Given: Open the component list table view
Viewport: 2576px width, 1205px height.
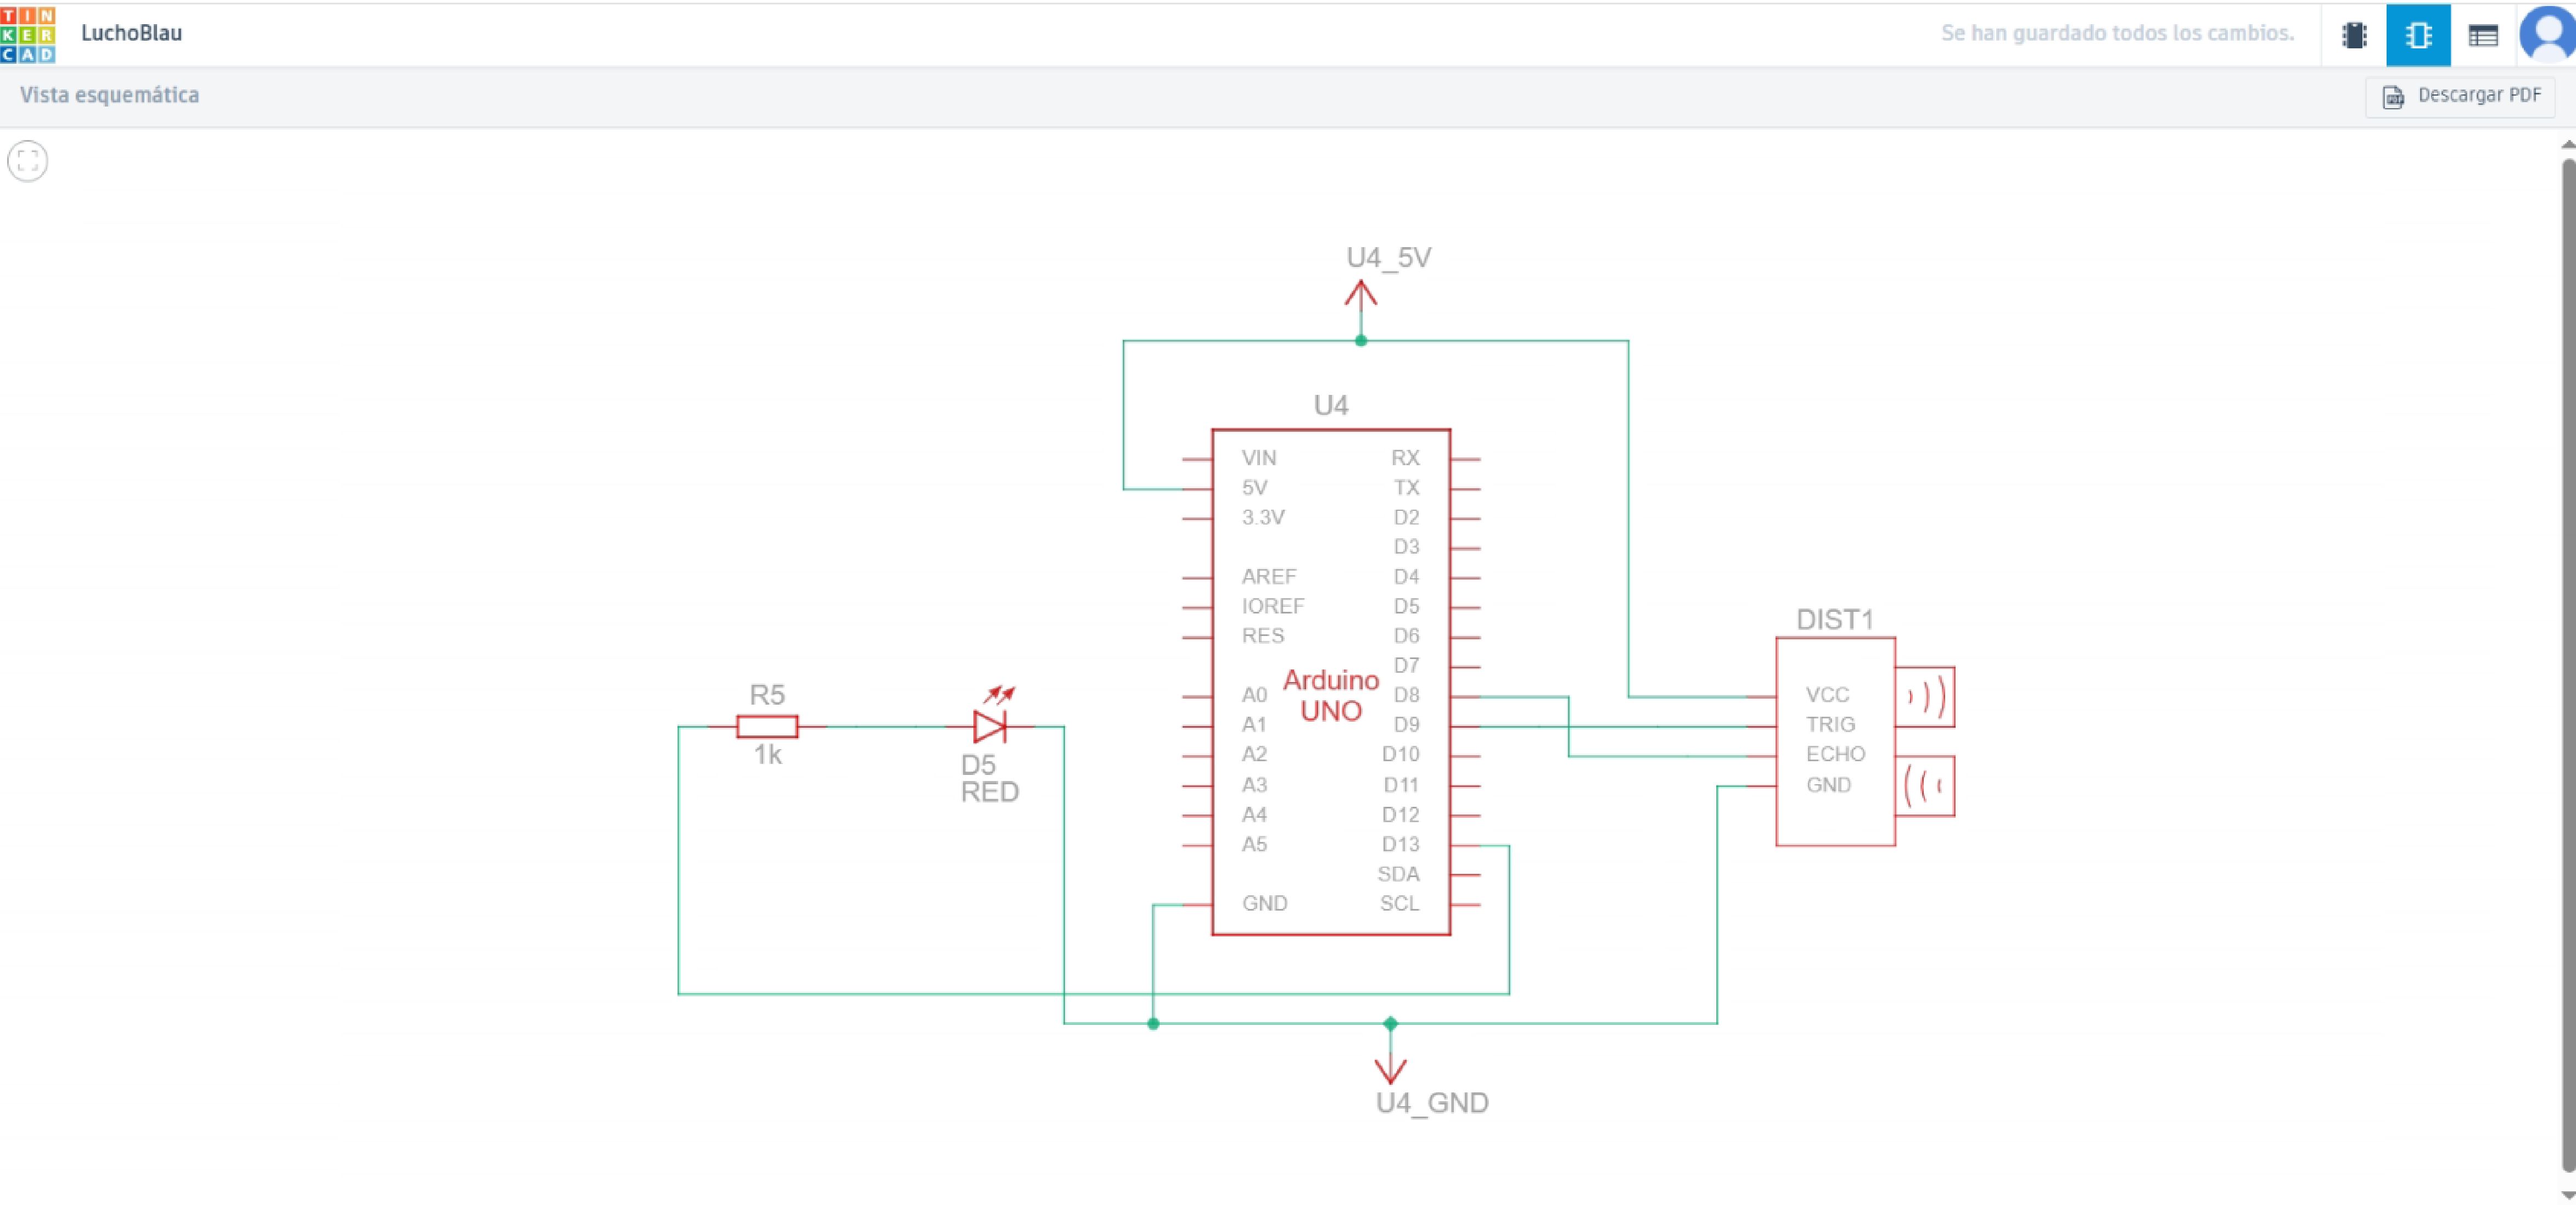Looking at the screenshot, I should 2482,35.
